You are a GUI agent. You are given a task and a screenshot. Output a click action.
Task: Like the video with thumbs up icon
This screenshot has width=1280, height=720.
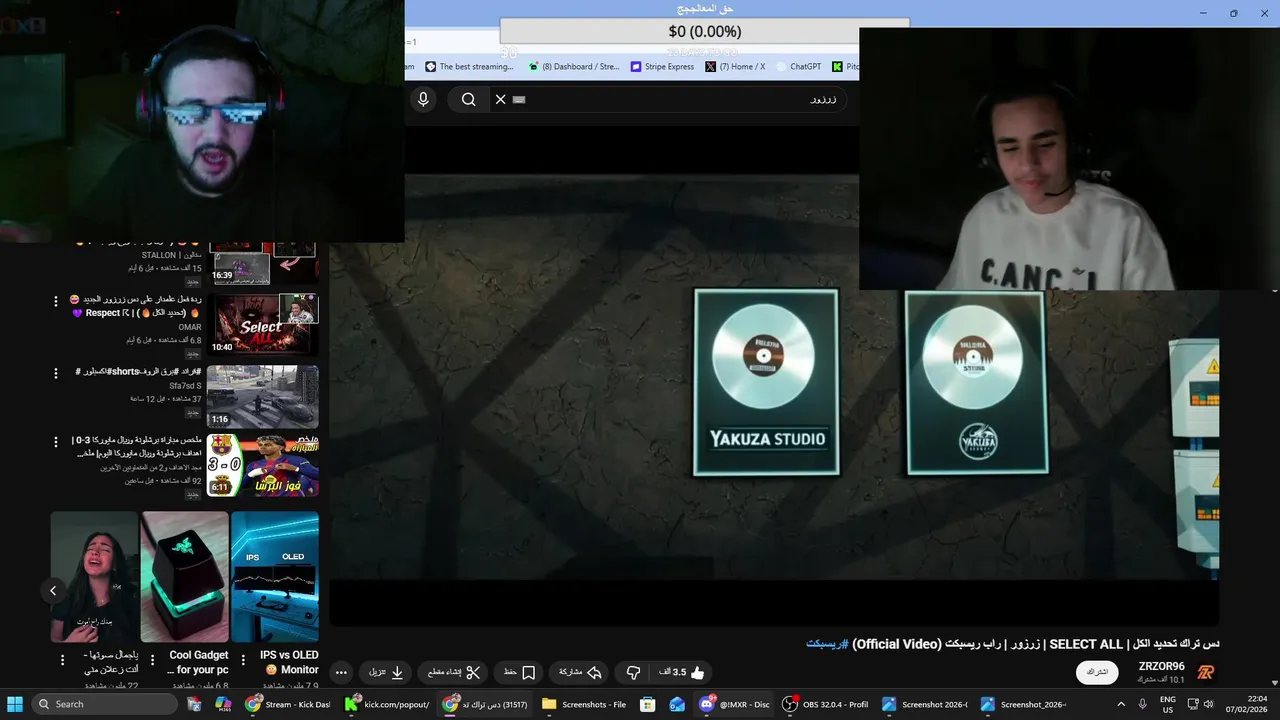click(697, 672)
